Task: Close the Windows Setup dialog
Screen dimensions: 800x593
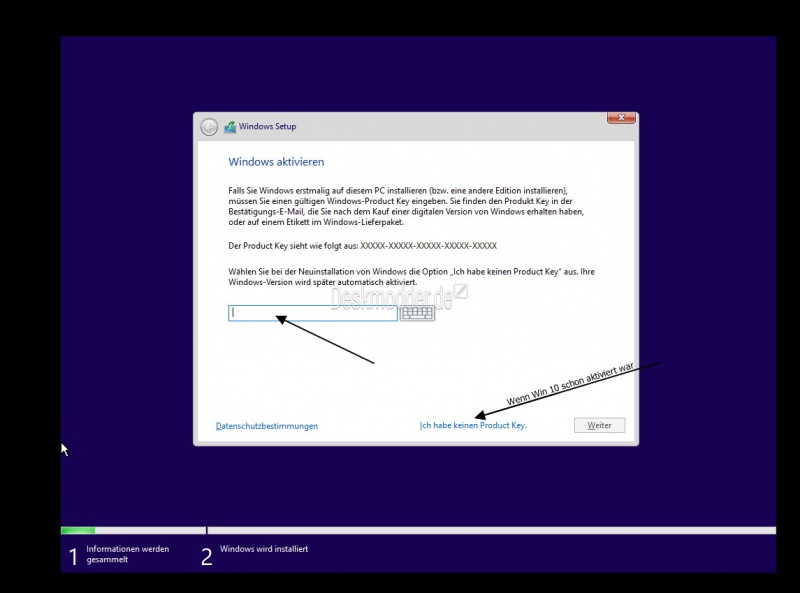Action: [621, 118]
